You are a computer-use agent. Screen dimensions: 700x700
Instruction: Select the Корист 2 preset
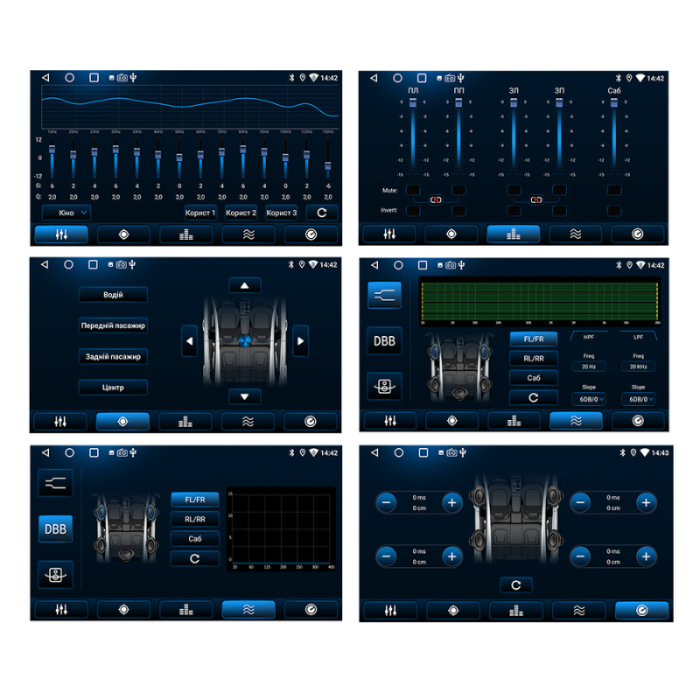point(241,213)
